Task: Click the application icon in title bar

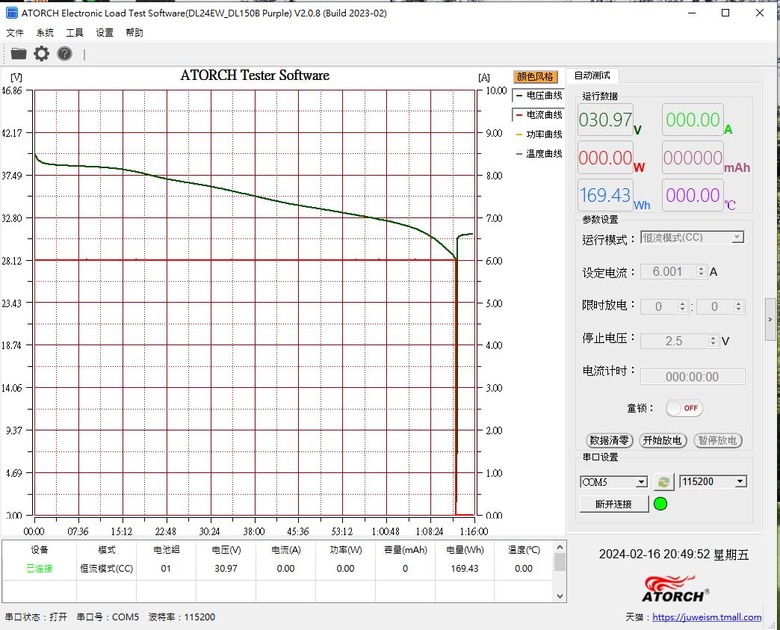Action: click(x=11, y=13)
